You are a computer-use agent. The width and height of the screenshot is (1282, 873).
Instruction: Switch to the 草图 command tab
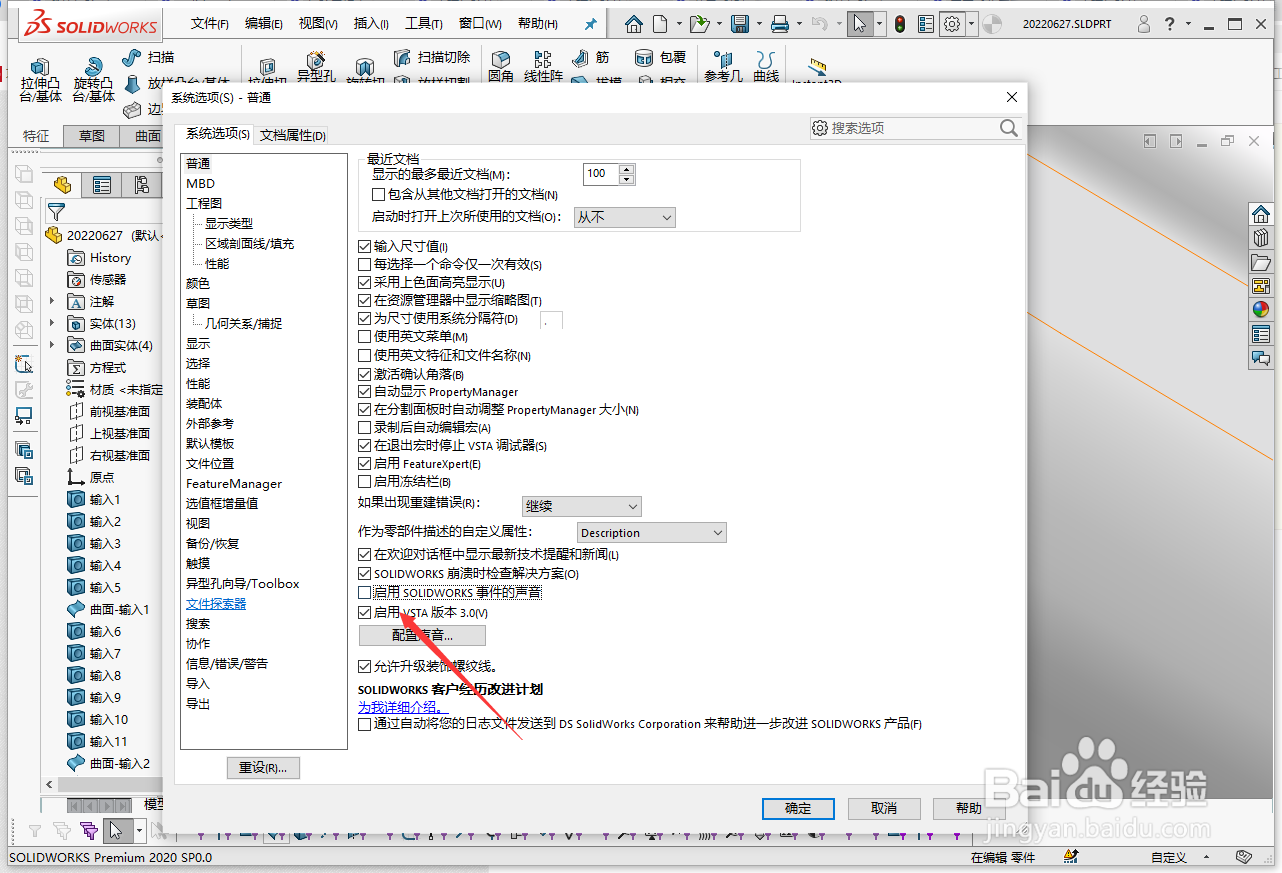click(92, 136)
